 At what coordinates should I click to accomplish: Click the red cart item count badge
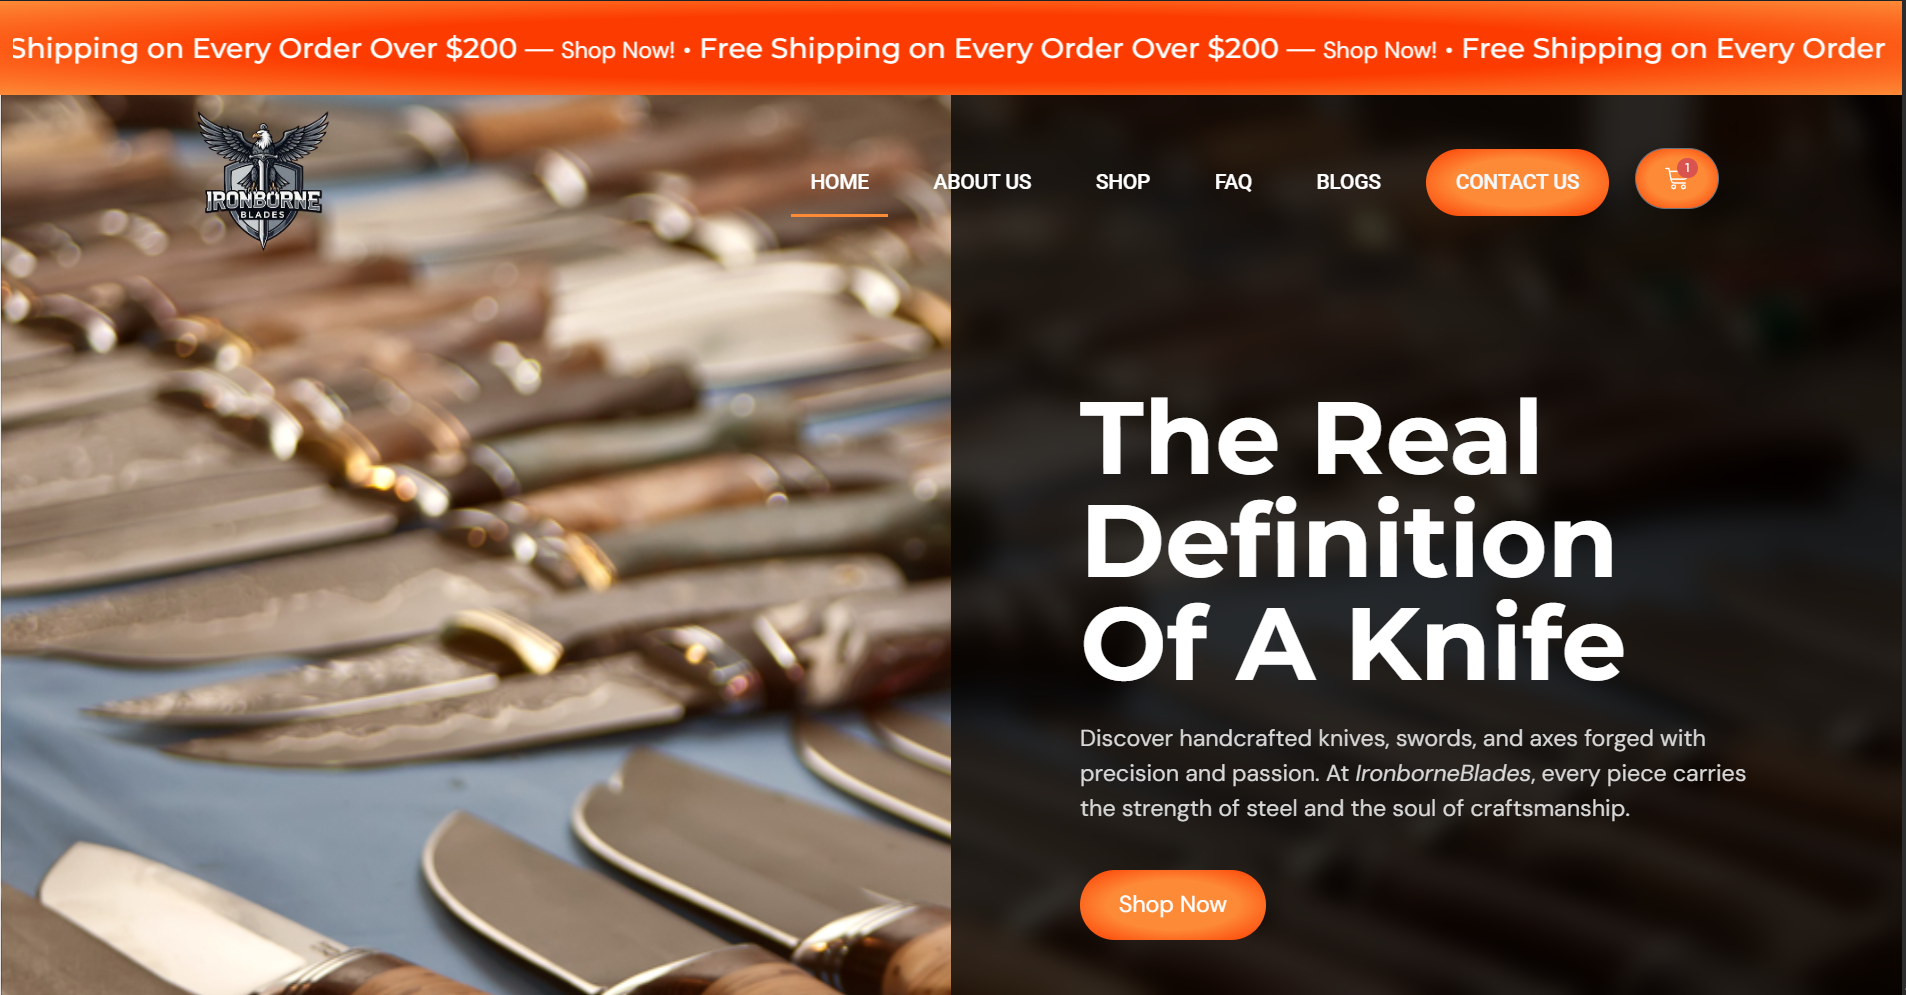pyautogui.click(x=1687, y=167)
